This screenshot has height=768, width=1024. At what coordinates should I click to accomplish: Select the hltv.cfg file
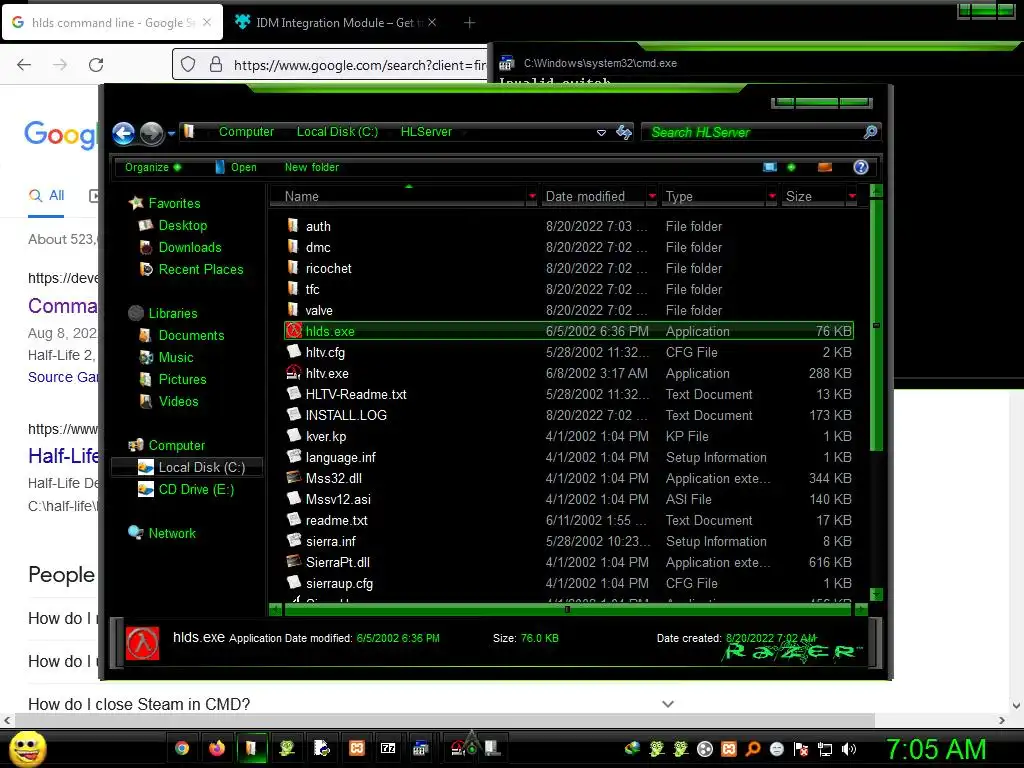pos(325,353)
